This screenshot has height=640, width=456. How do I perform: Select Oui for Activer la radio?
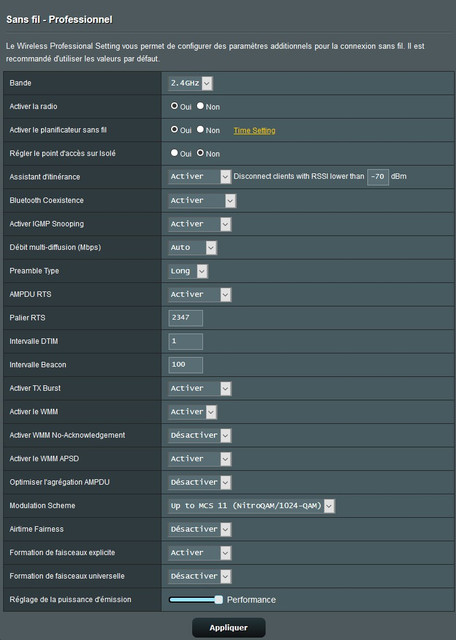click(x=174, y=106)
